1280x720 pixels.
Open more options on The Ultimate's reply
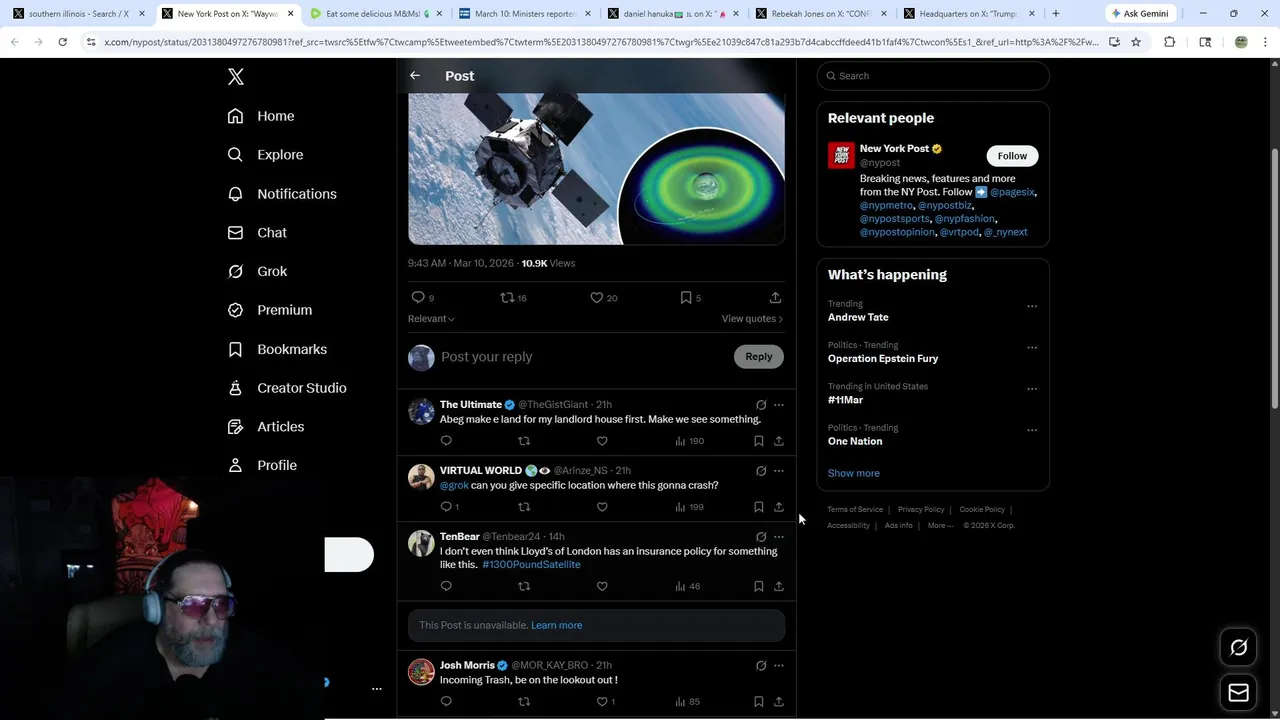[x=779, y=405]
